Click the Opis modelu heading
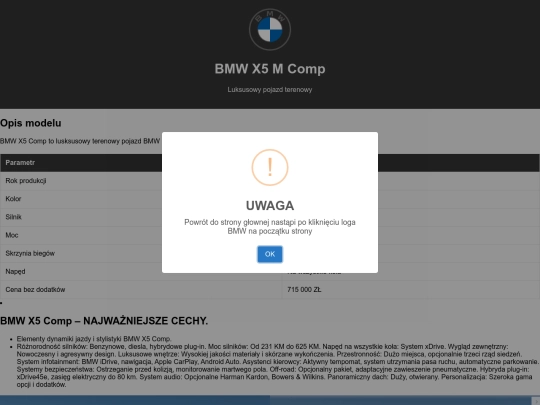This screenshot has height=405, width=540. (31, 123)
